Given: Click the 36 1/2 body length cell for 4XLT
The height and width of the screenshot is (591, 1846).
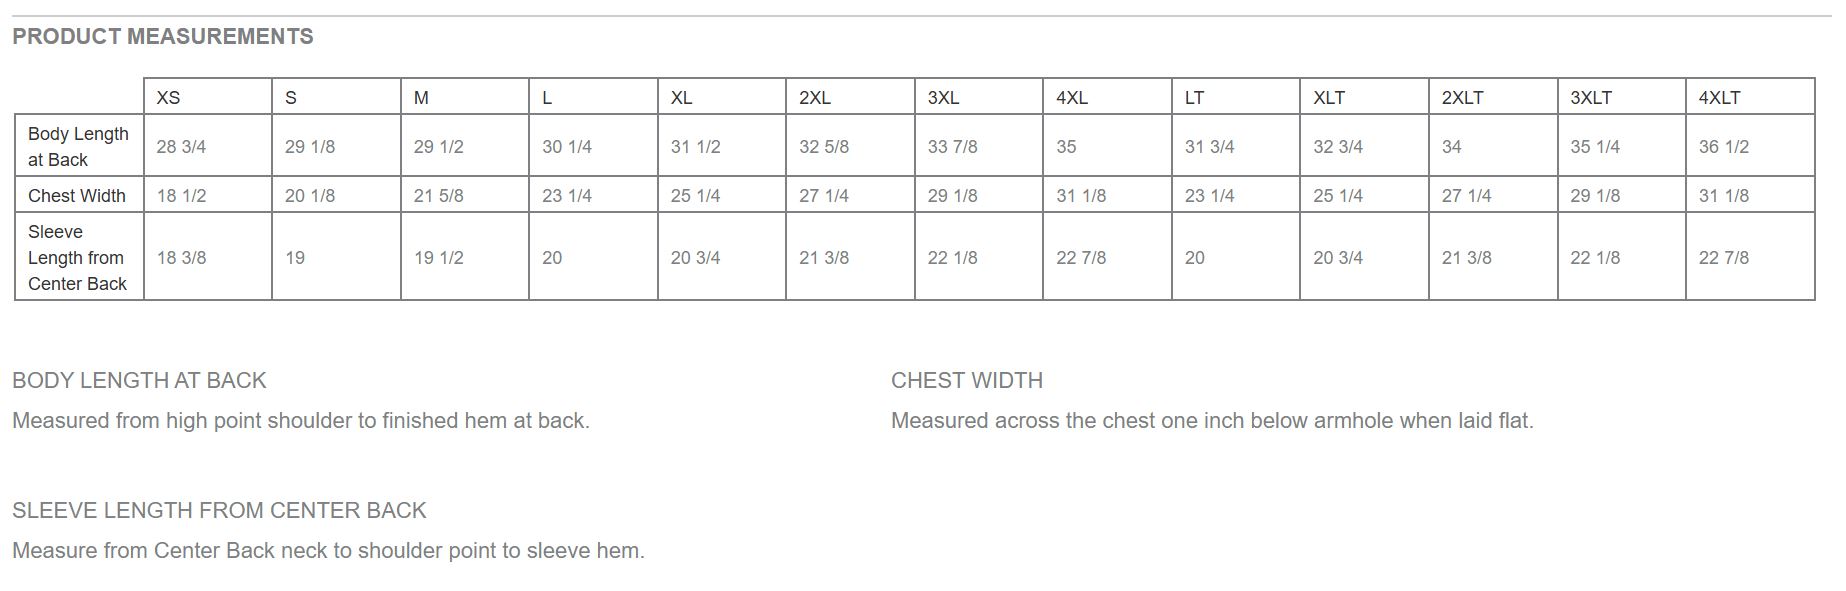Looking at the screenshot, I should click(x=1750, y=146).
